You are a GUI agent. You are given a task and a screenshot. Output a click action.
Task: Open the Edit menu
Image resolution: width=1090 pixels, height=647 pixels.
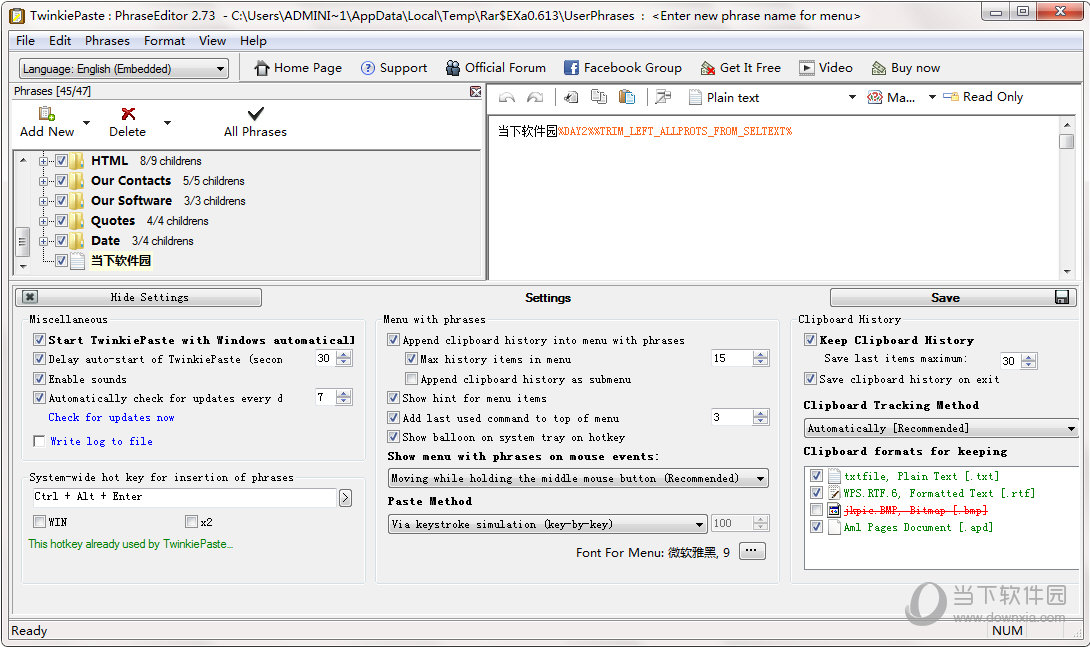(60, 41)
